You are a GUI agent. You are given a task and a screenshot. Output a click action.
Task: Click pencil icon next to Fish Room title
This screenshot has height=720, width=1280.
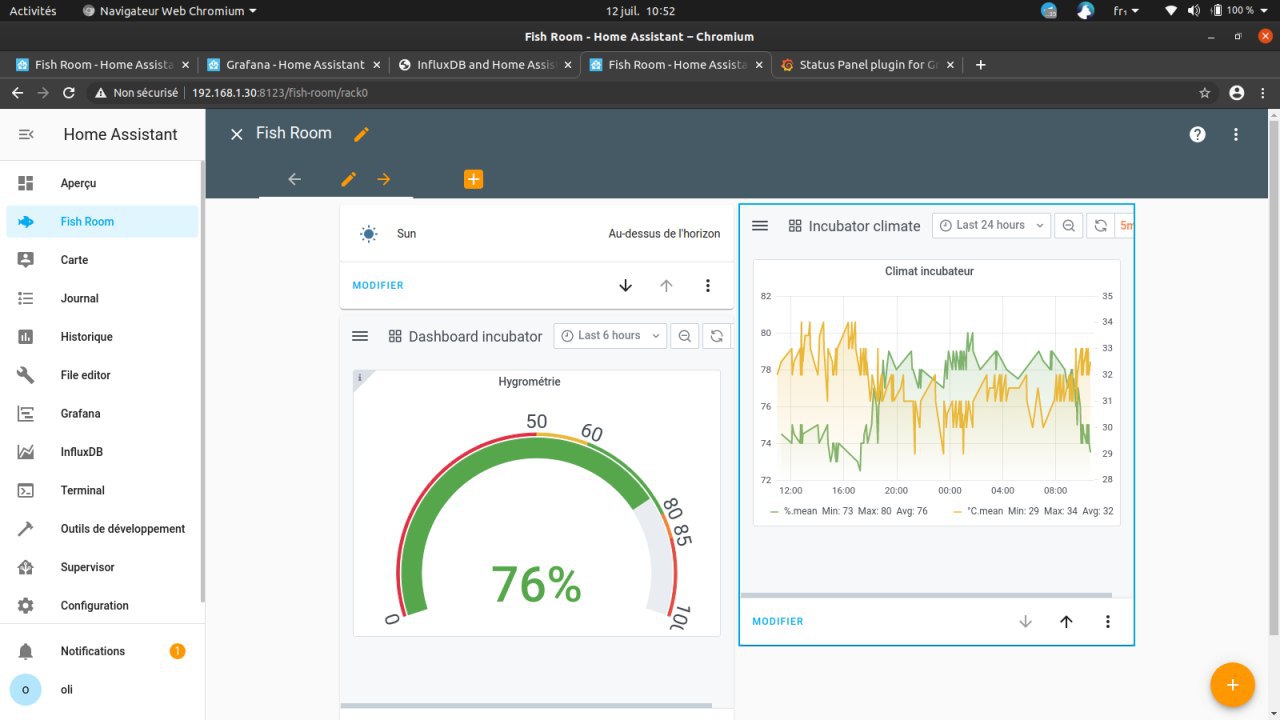[x=361, y=134]
